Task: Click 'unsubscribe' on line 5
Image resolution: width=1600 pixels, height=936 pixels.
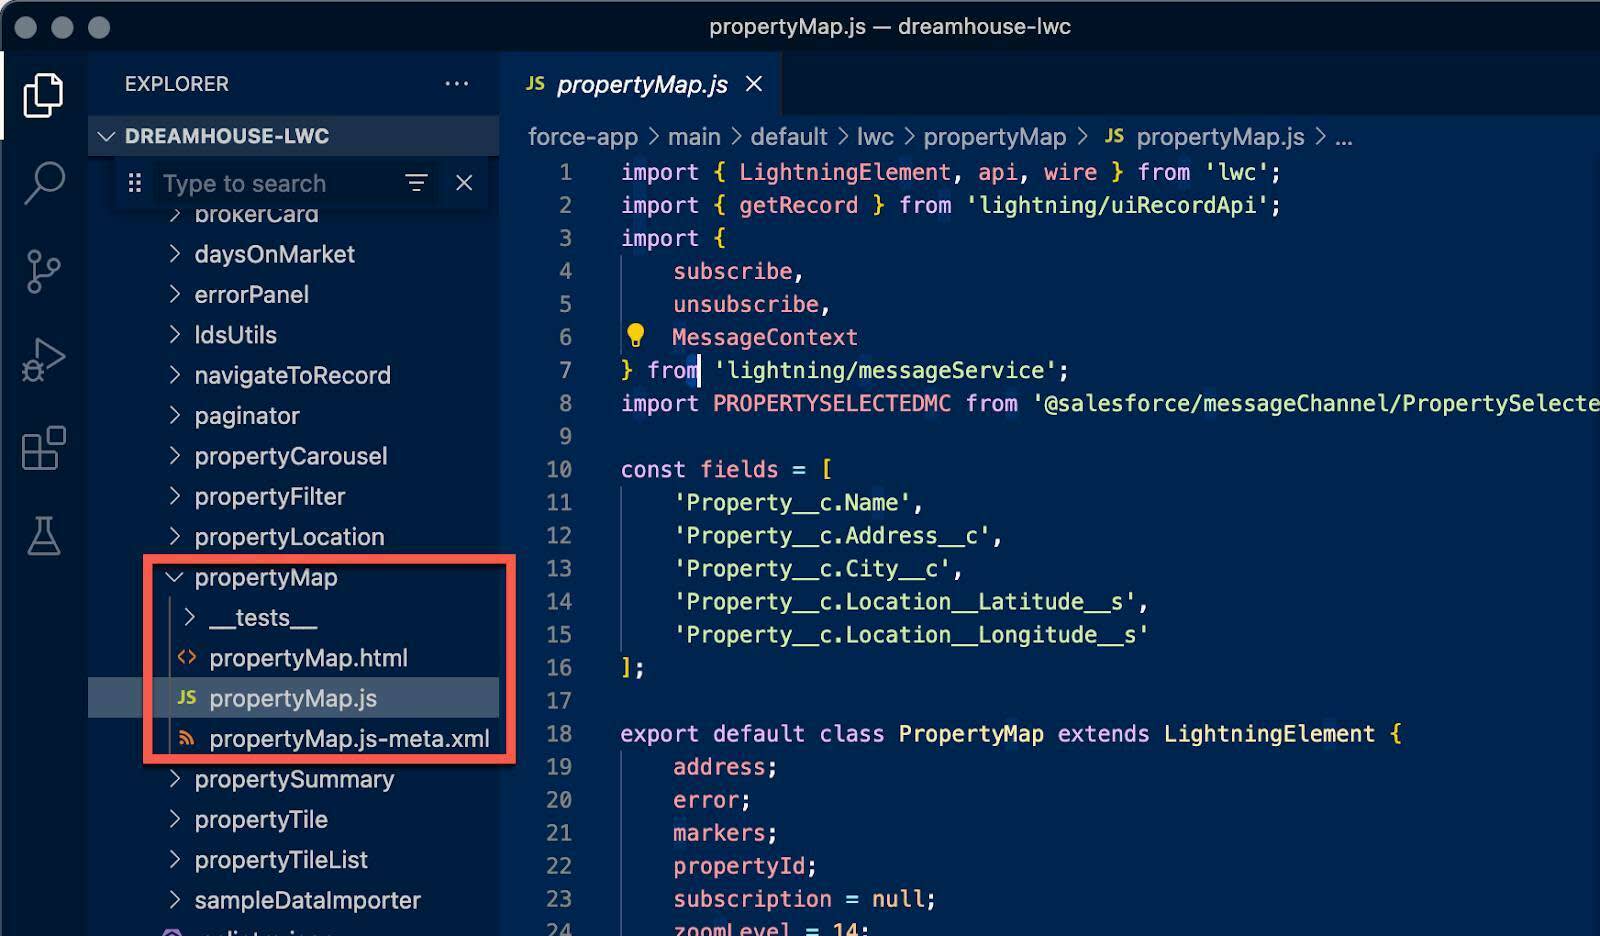Action: click(x=745, y=304)
